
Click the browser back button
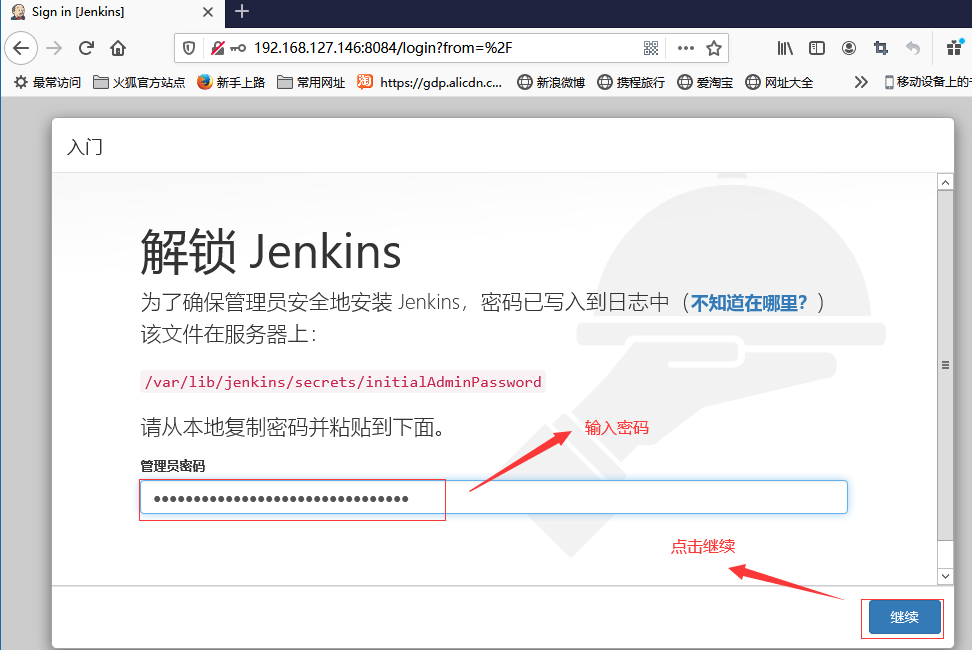22,48
